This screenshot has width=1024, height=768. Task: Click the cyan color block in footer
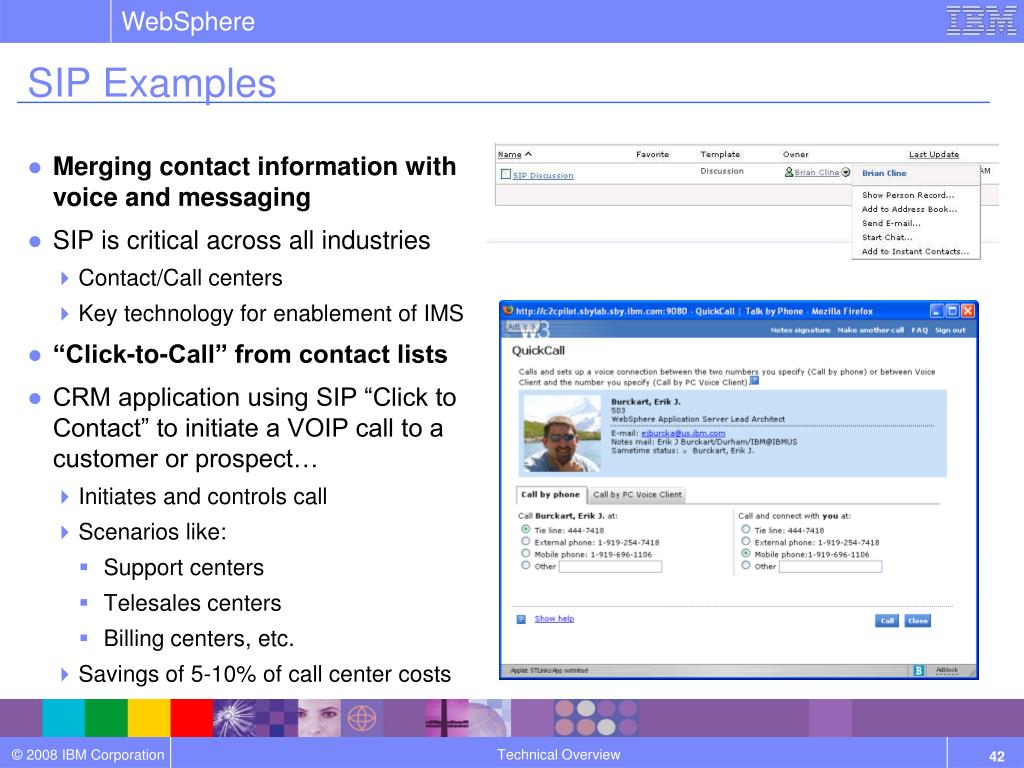[x=63, y=718]
